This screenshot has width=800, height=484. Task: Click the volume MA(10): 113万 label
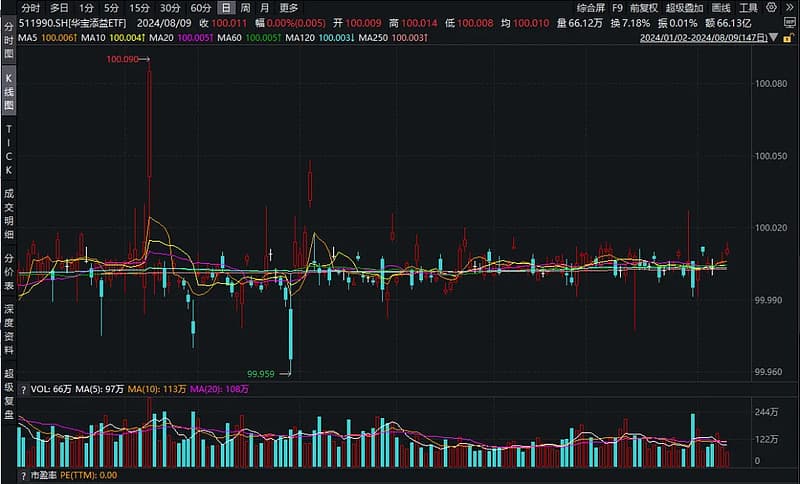click(157, 390)
